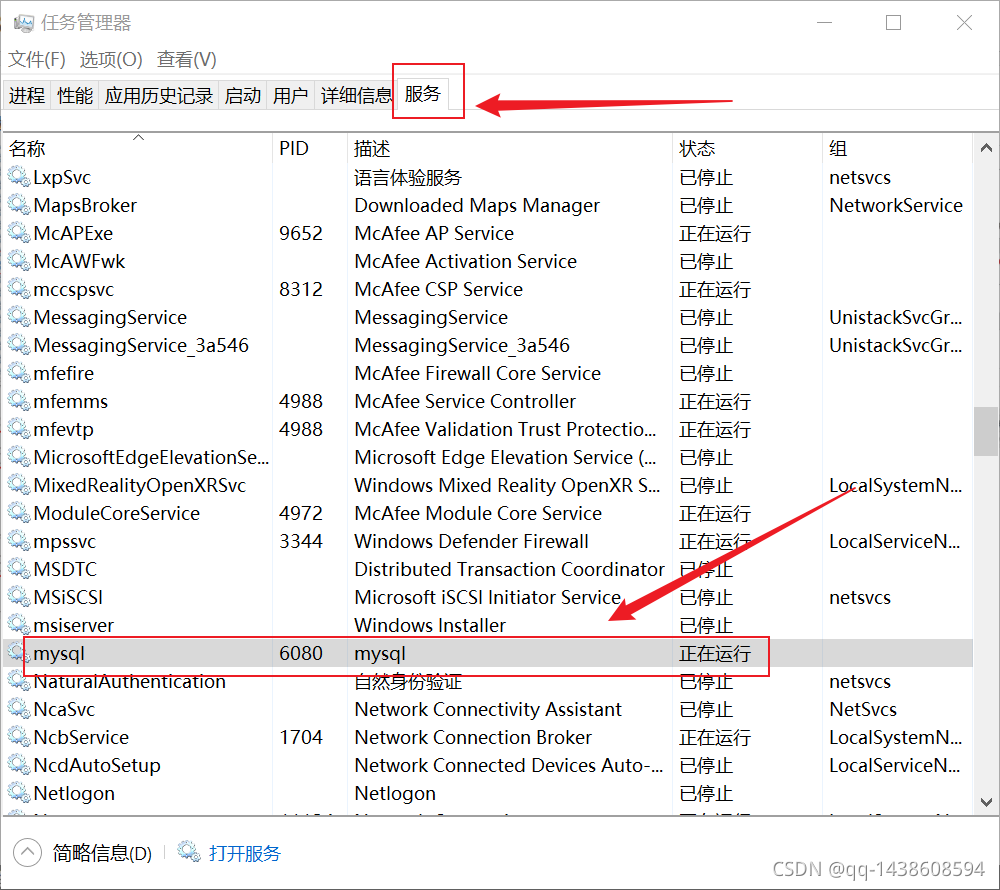The width and height of the screenshot is (1000, 890).
Task: Select Downloaded Maps Manager description
Action: point(477,205)
